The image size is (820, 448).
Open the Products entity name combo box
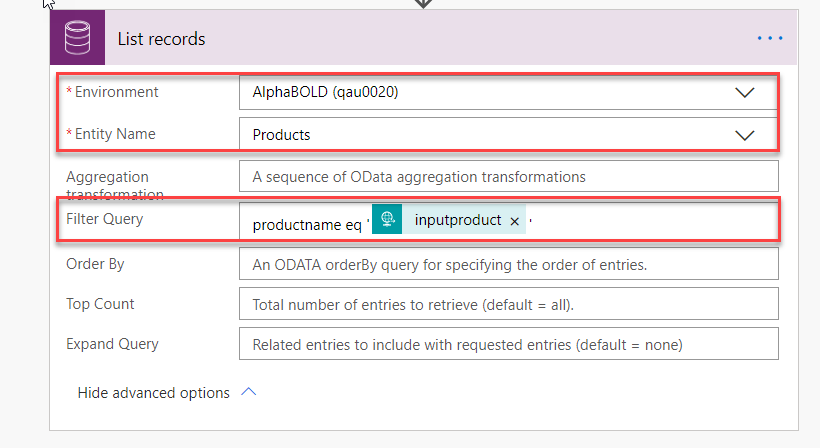point(508,134)
